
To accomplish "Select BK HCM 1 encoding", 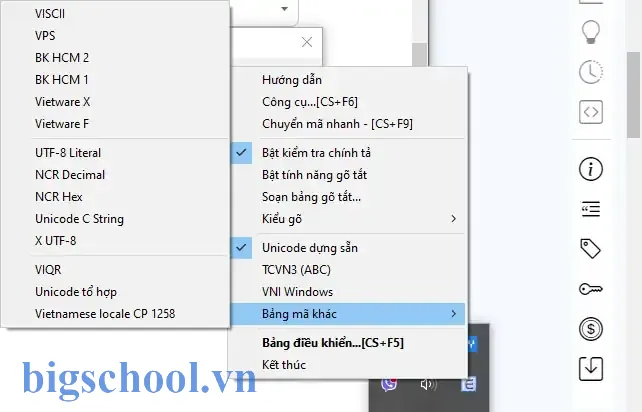I will [x=115, y=79].
